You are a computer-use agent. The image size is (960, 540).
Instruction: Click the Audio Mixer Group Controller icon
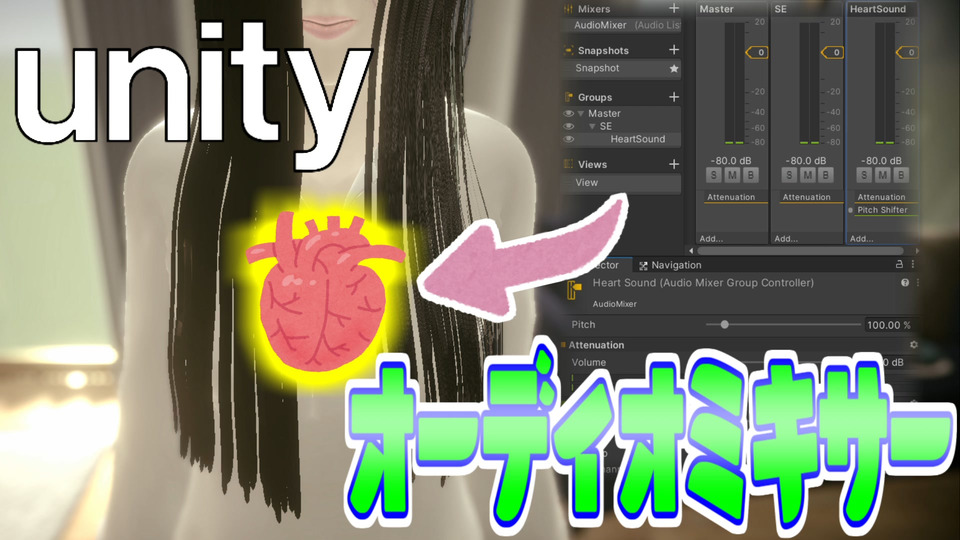point(574,290)
